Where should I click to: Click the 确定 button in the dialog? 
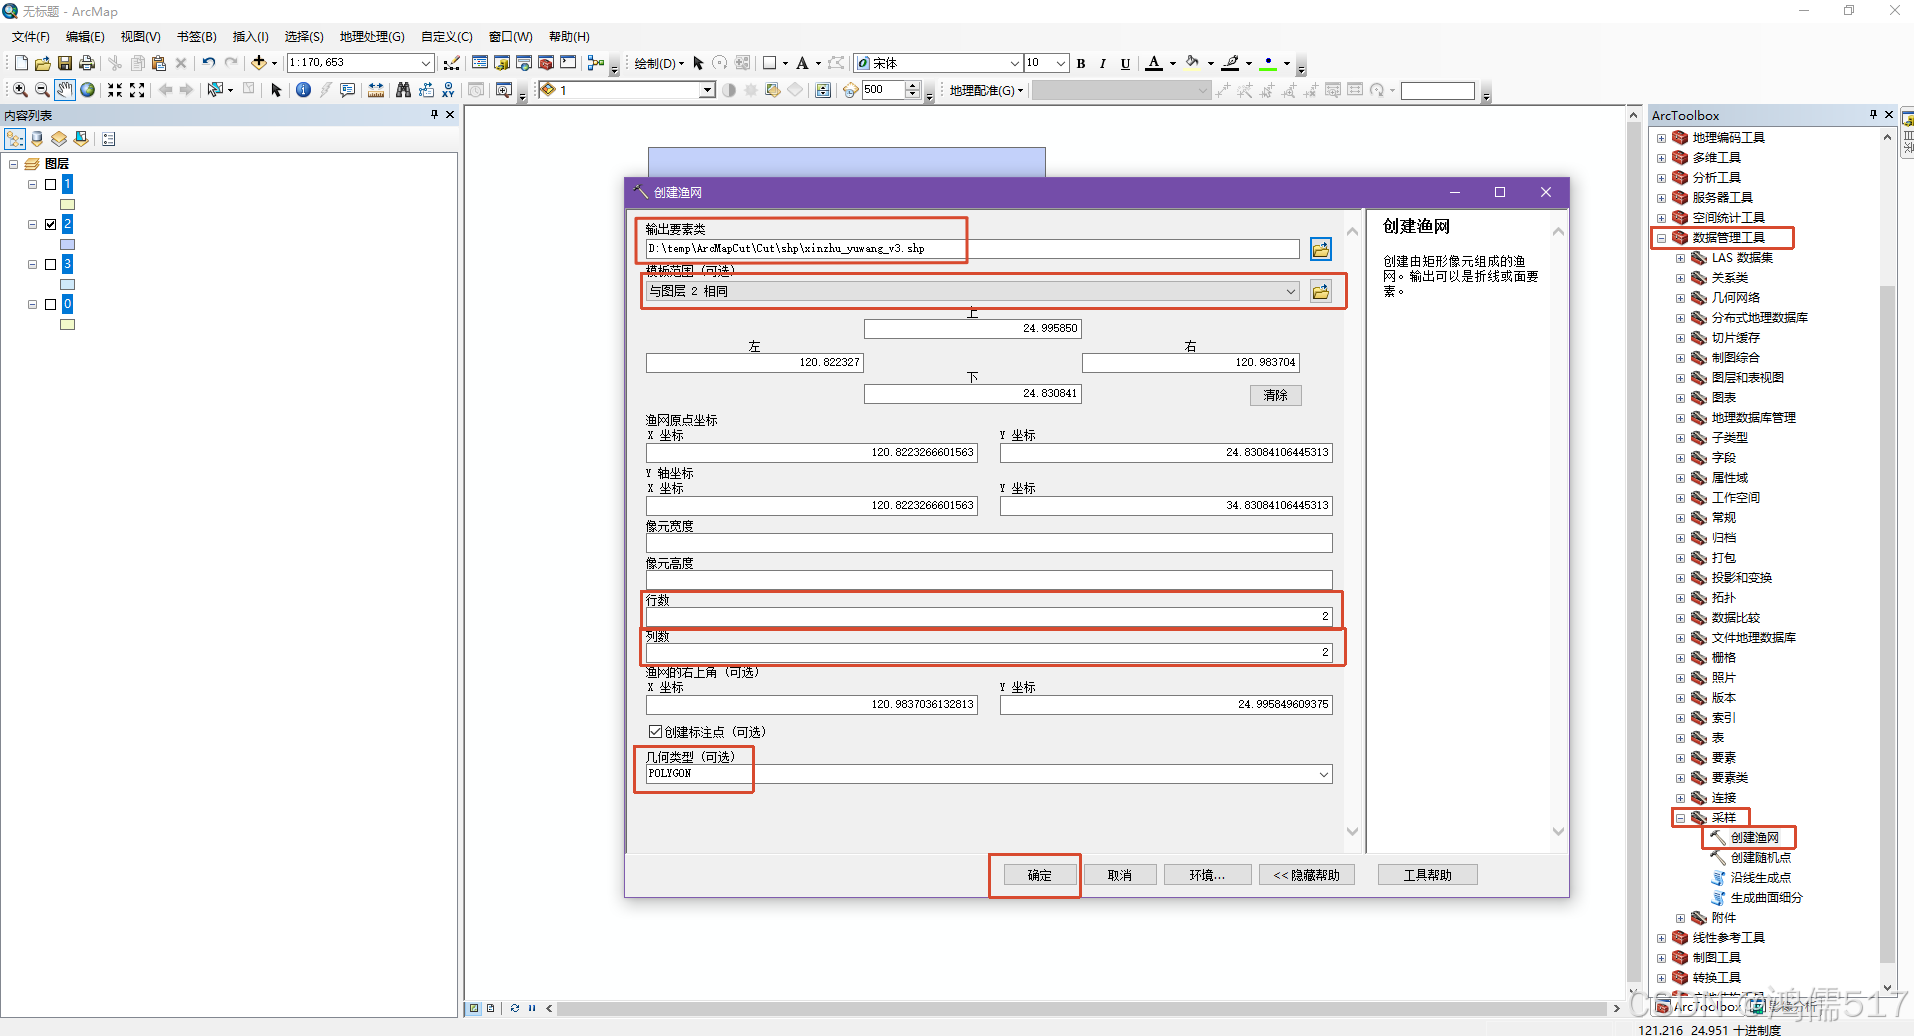(x=1039, y=875)
